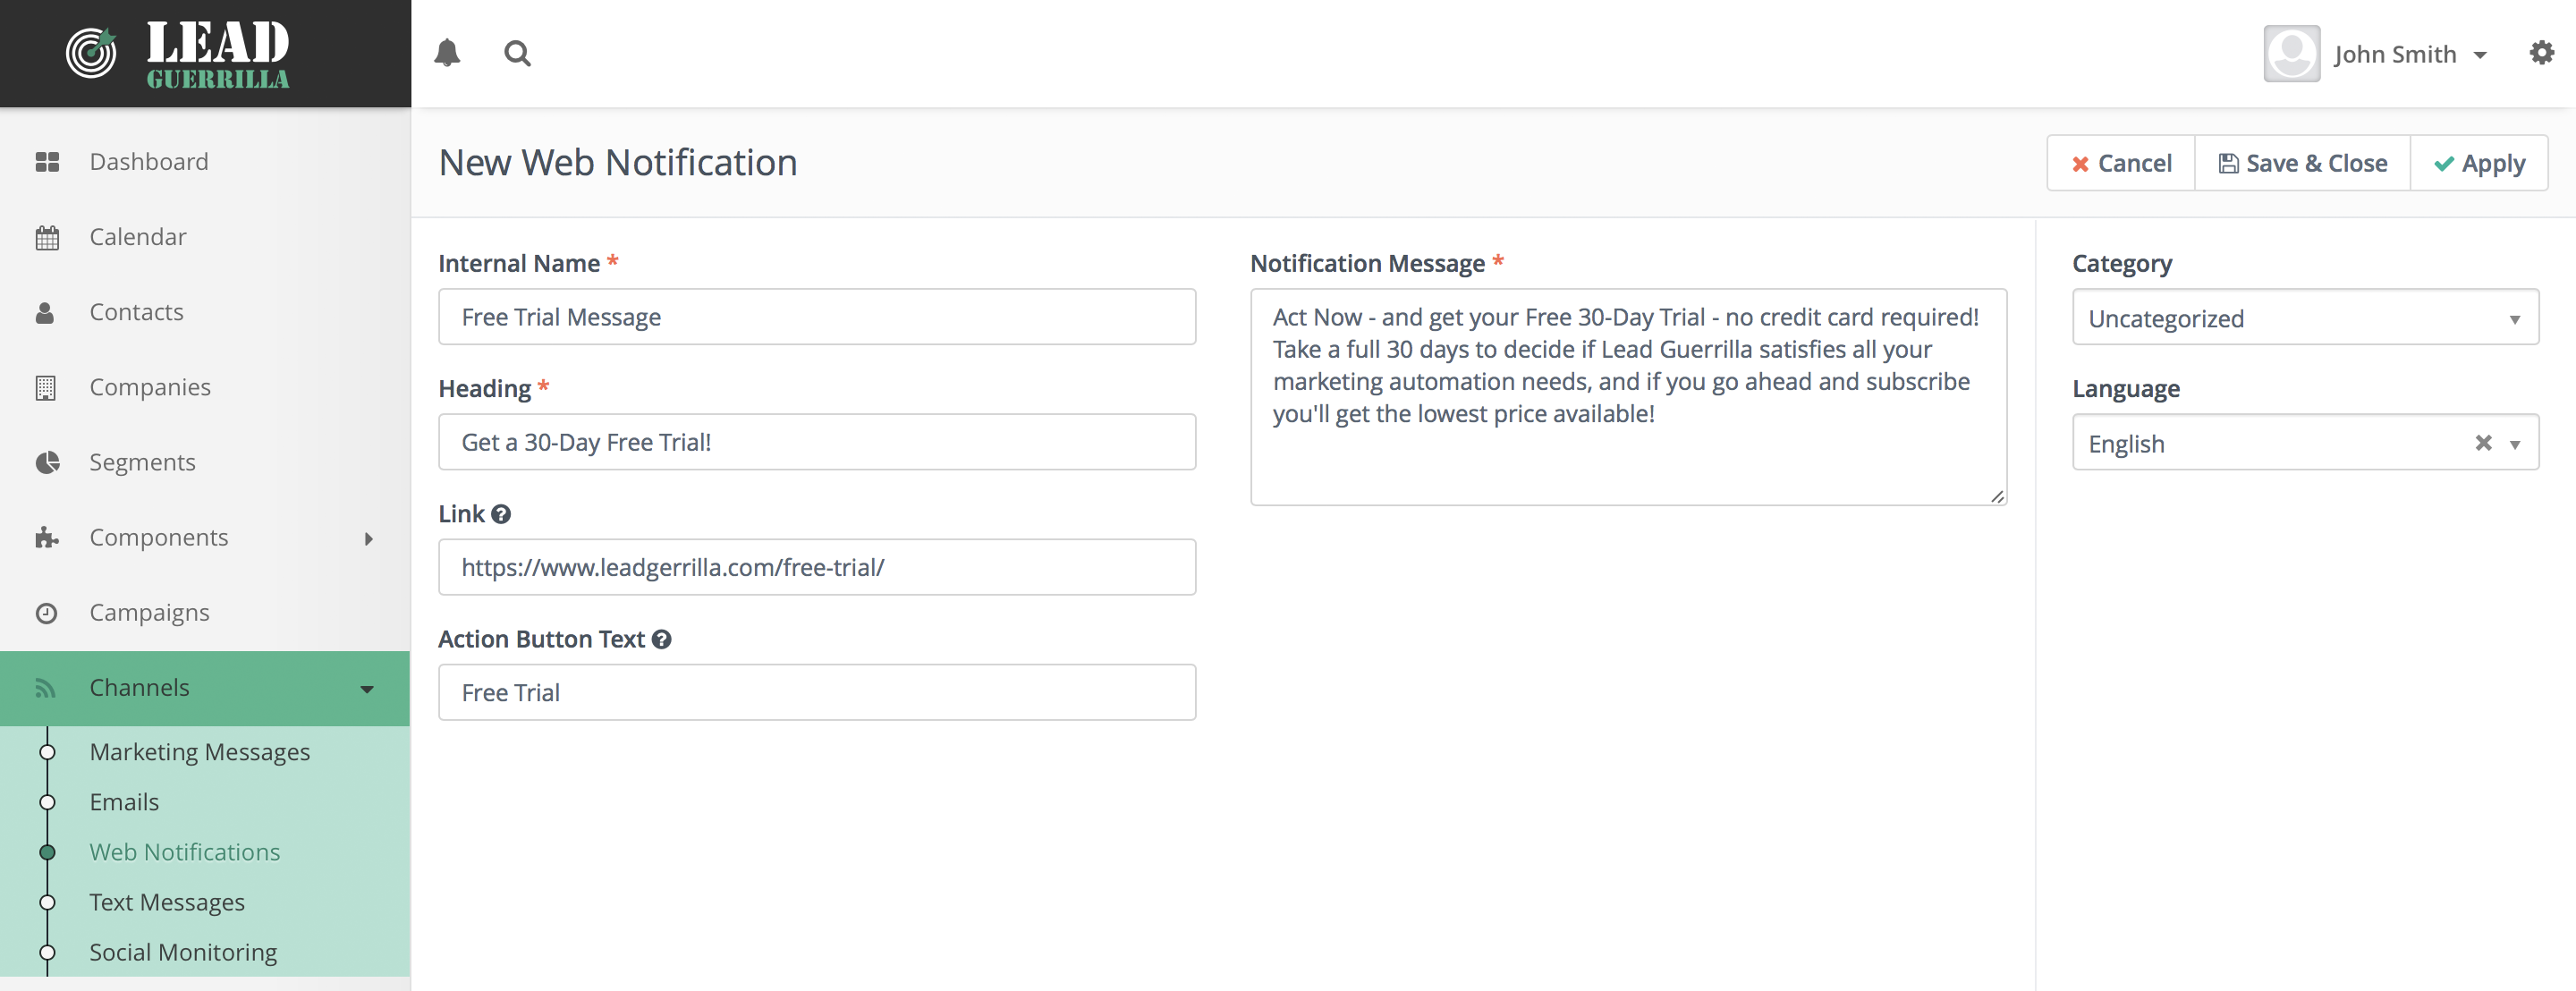Viewport: 2576px width, 991px height.
Task: Click the Calendar icon in sidebar
Action: 47,238
